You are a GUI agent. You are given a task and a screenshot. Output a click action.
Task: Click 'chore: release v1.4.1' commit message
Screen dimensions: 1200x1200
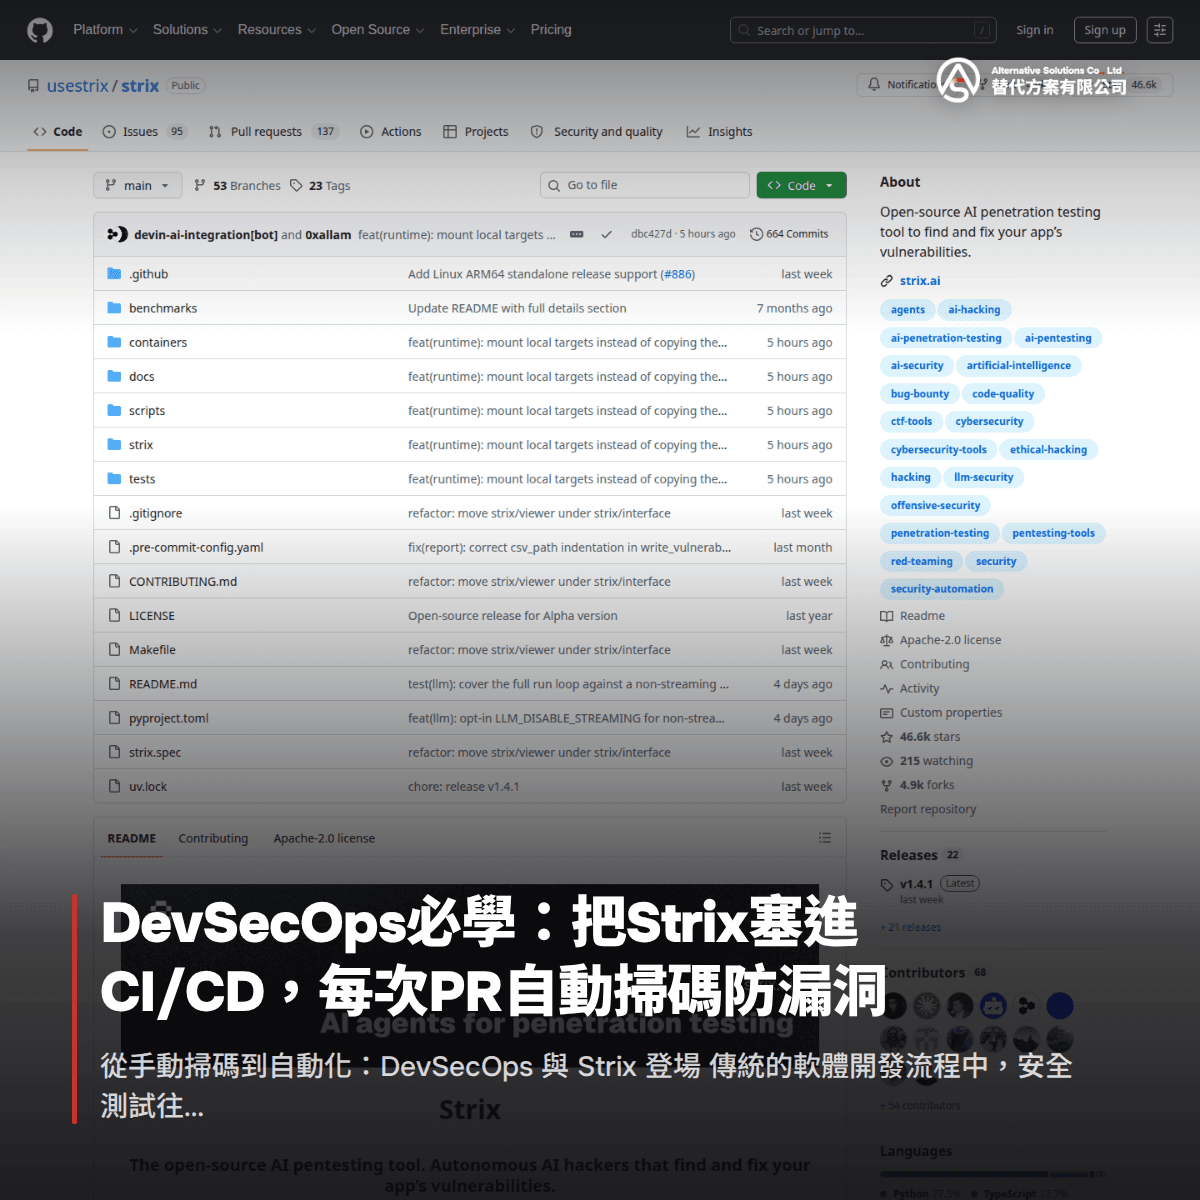[463, 787]
